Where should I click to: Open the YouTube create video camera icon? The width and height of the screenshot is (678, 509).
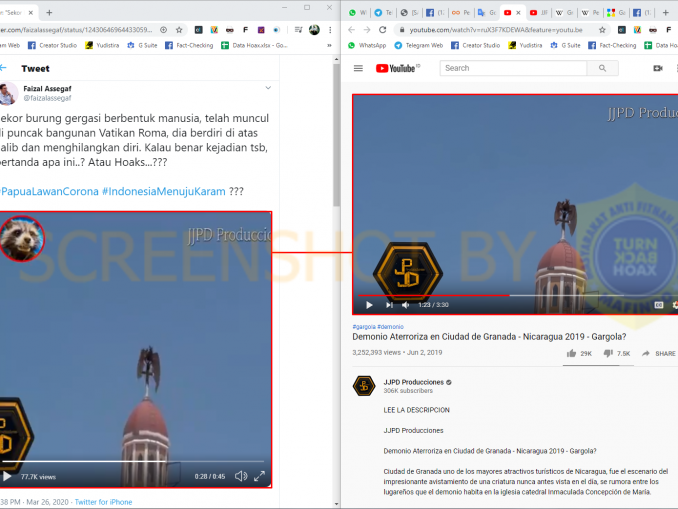click(x=658, y=68)
